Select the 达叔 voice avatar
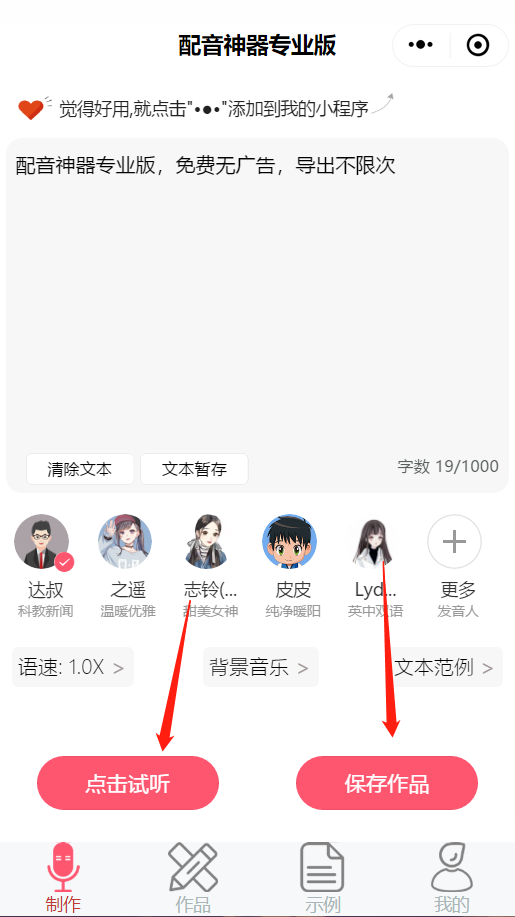 point(42,542)
